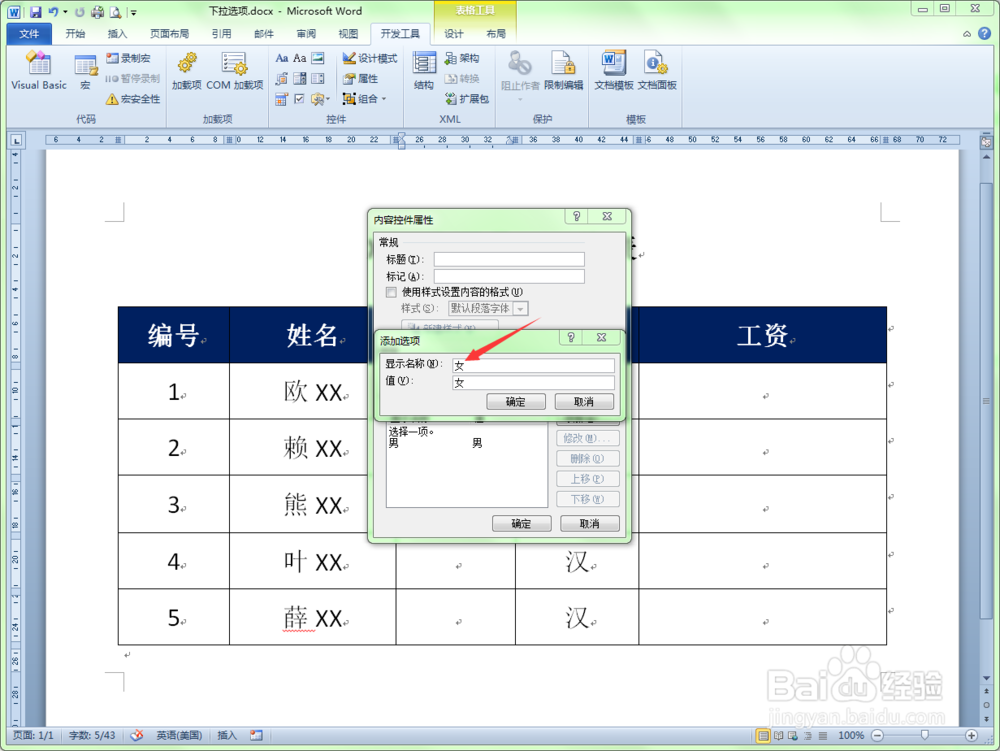
Task: Open the spelling check status icon
Action: 136,735
